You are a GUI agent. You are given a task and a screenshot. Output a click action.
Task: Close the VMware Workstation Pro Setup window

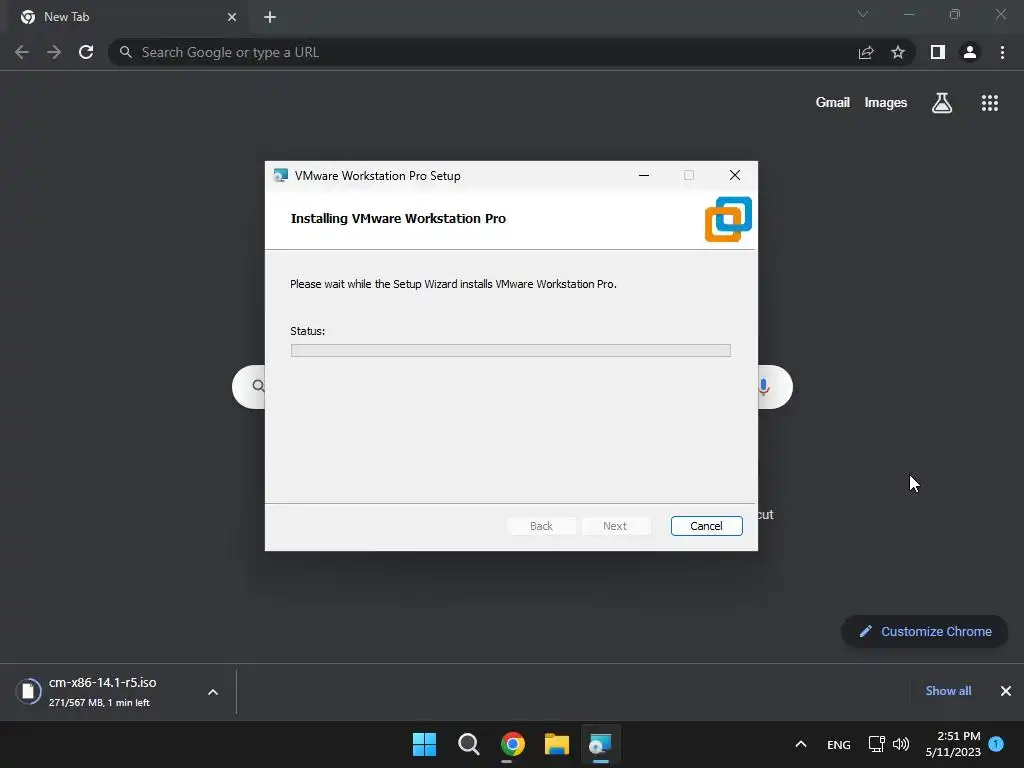735,175
